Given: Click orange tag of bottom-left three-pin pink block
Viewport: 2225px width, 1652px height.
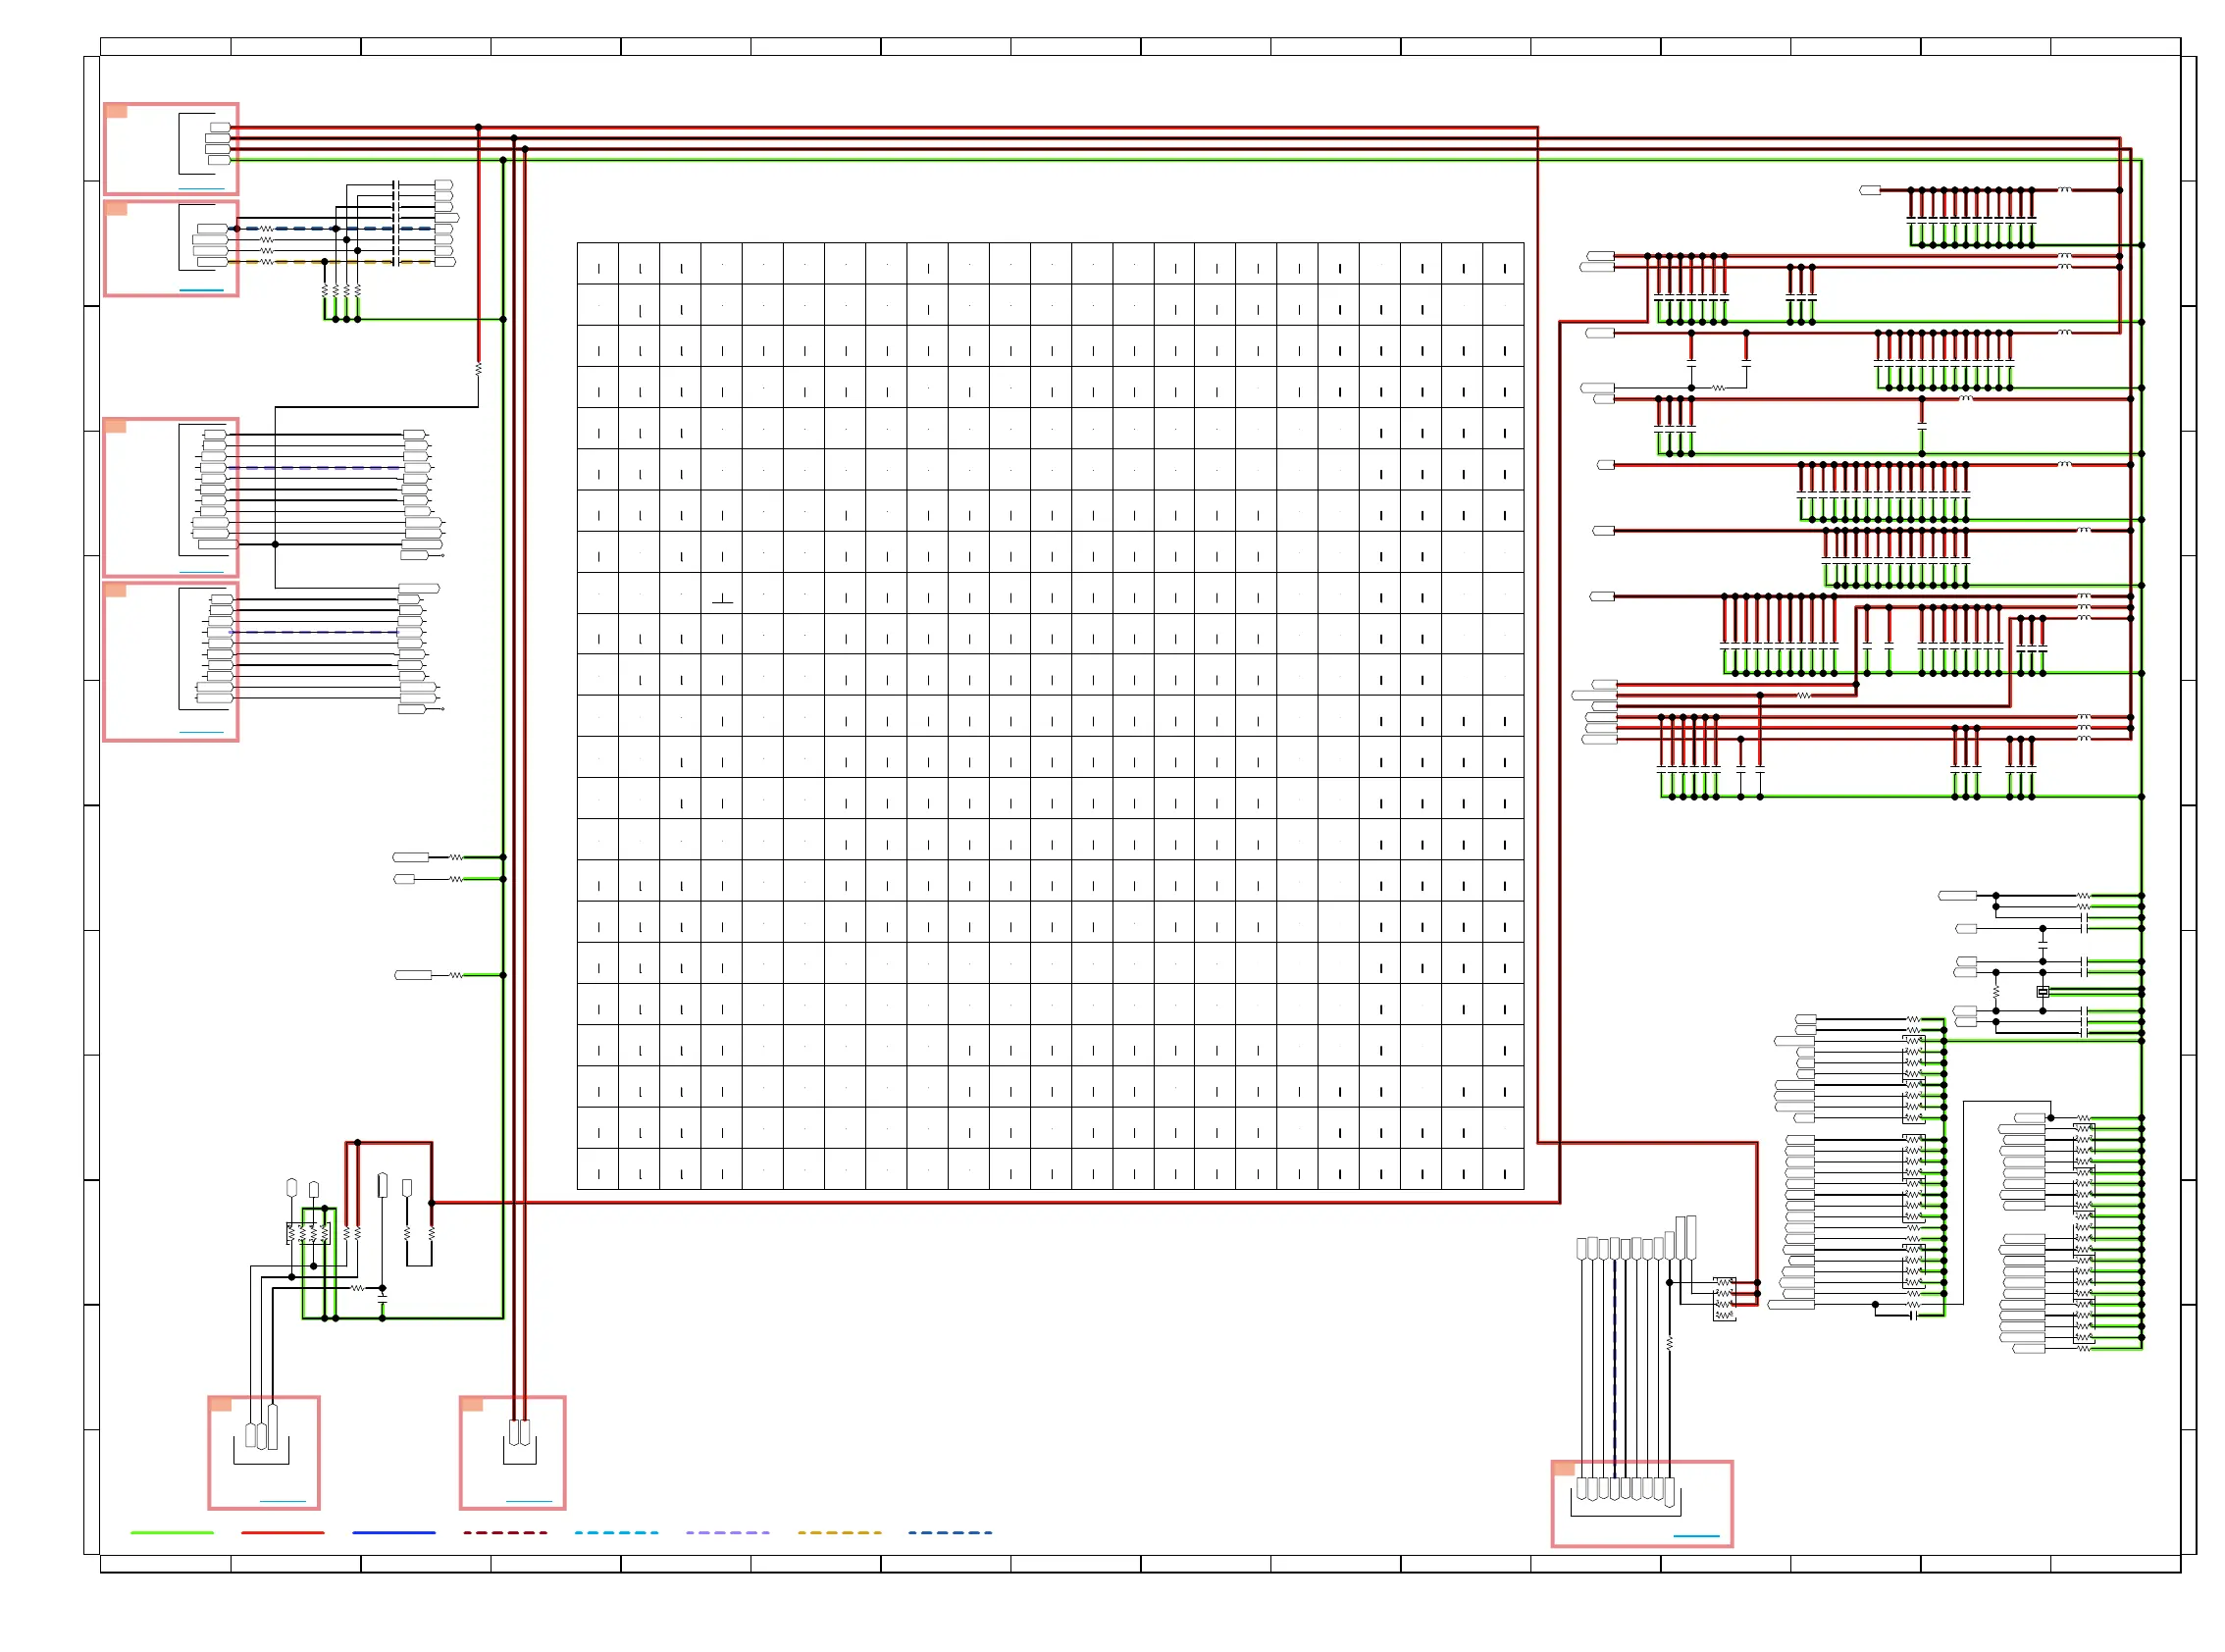Looking at the screenshot, I should coord(220,1404).
